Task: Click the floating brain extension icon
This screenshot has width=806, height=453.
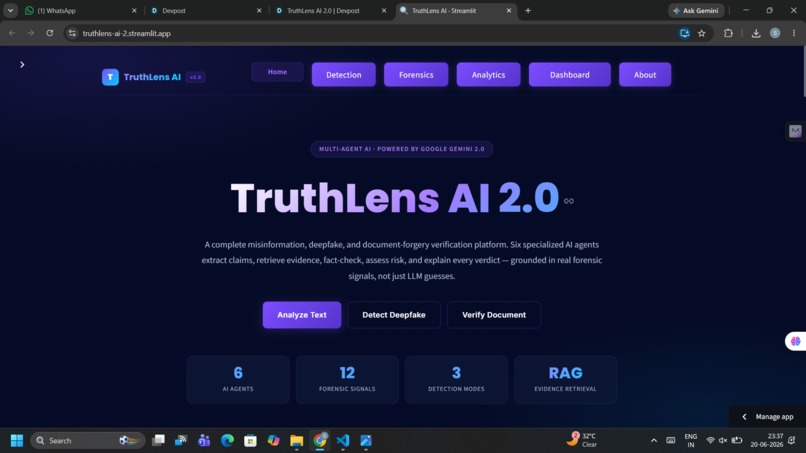Action: click(796, 341)
